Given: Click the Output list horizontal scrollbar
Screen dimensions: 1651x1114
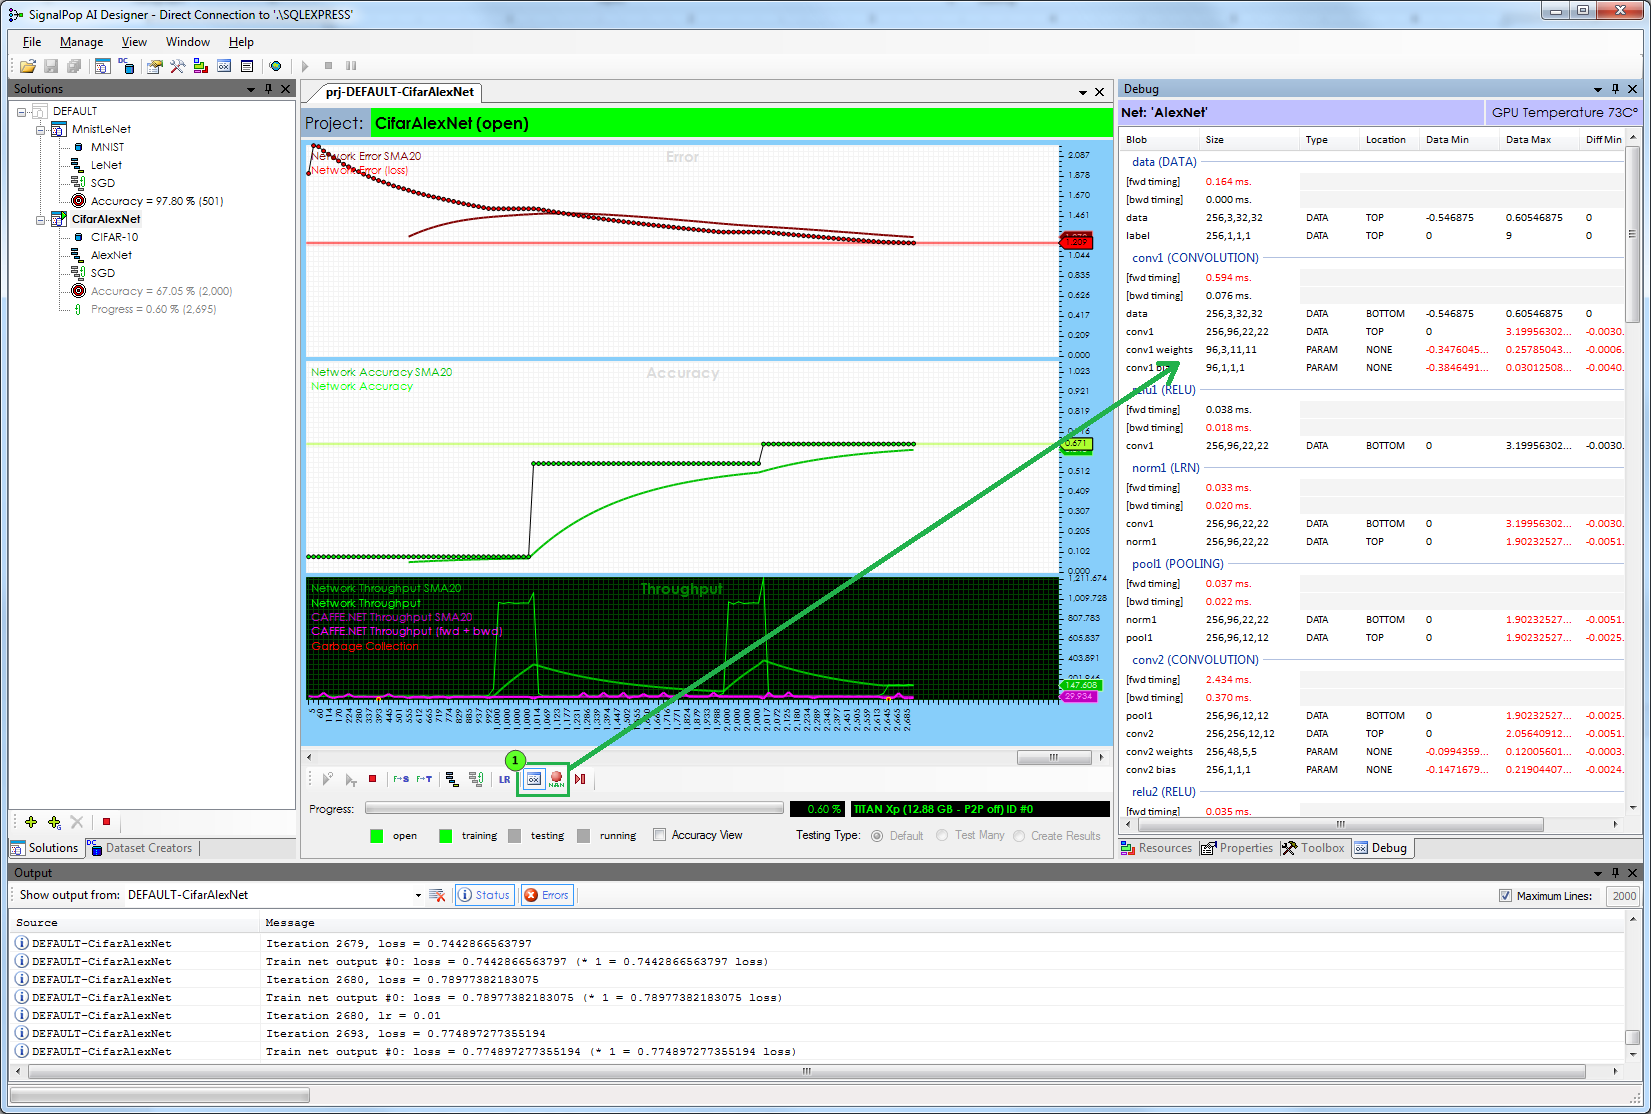Looking at the screenshot, I should click(808, 1071).
